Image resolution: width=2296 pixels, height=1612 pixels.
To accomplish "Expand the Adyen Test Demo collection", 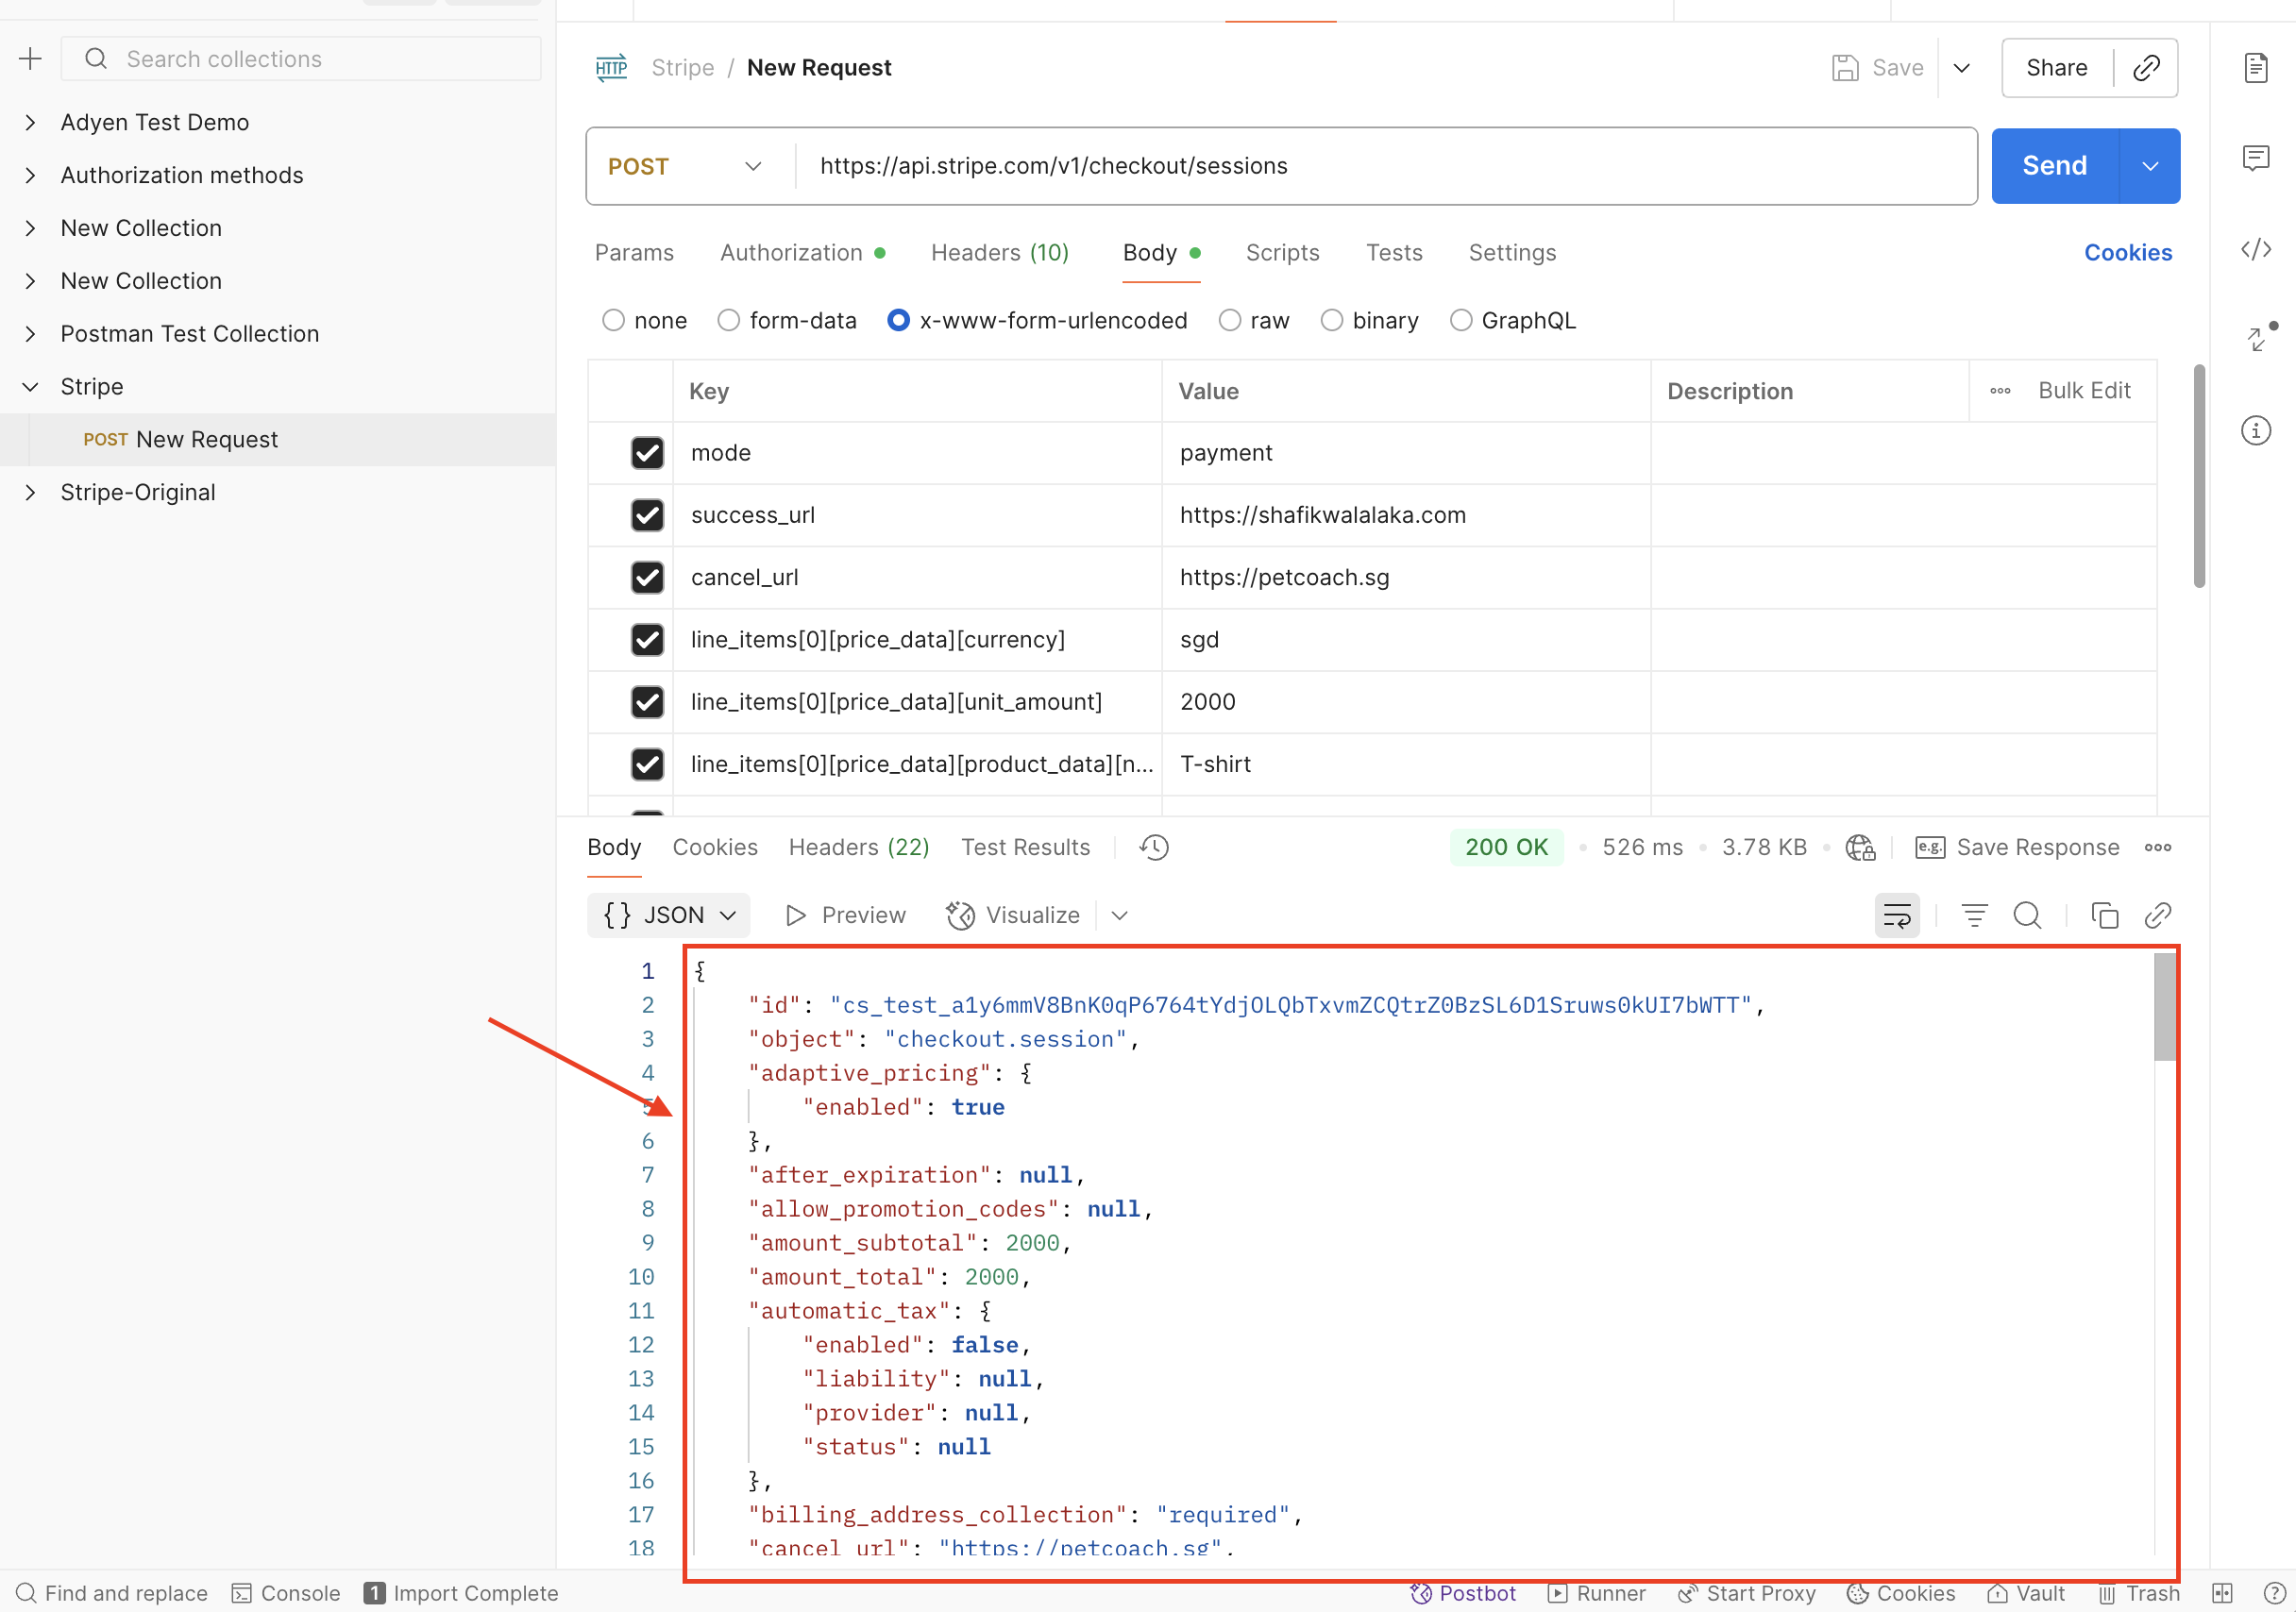I will [30, 122].
